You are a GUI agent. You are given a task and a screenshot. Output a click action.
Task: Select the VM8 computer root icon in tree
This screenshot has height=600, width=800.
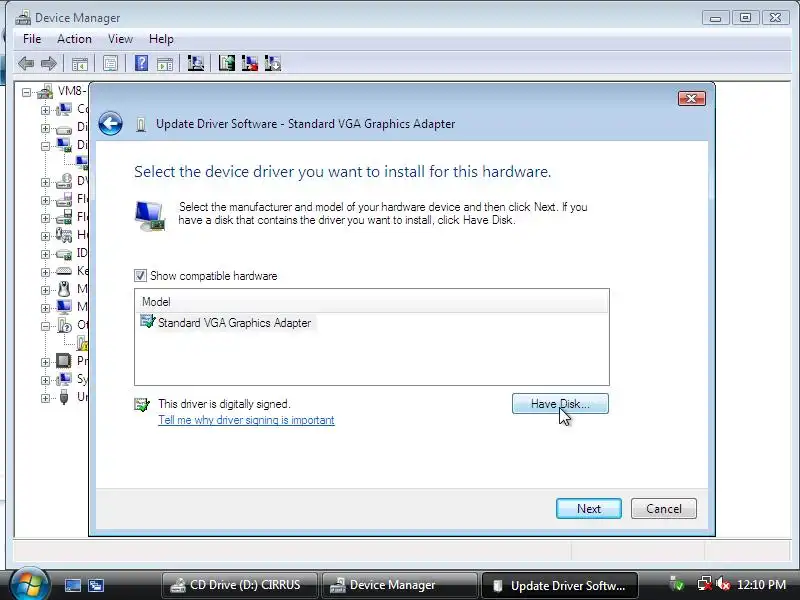point(45,92)
